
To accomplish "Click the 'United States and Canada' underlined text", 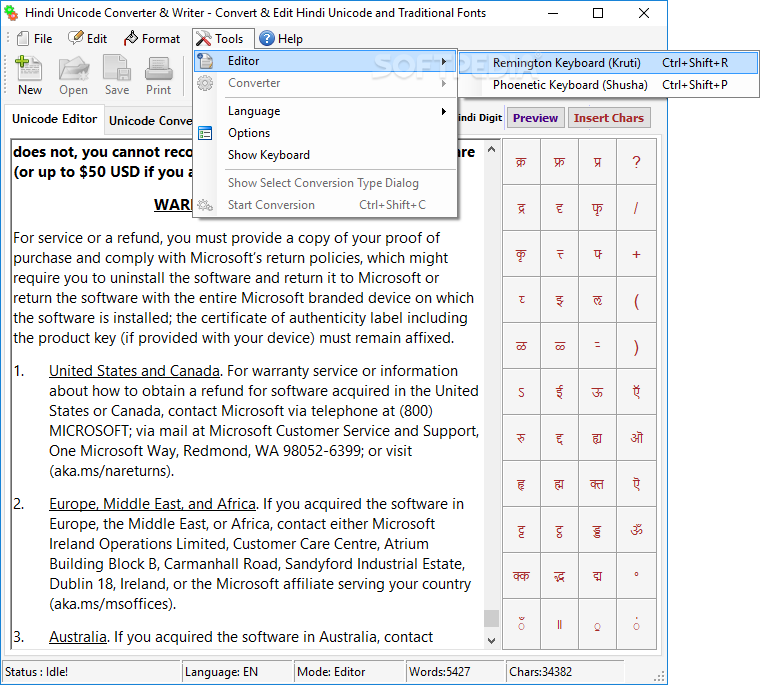I will click(134, 371).
